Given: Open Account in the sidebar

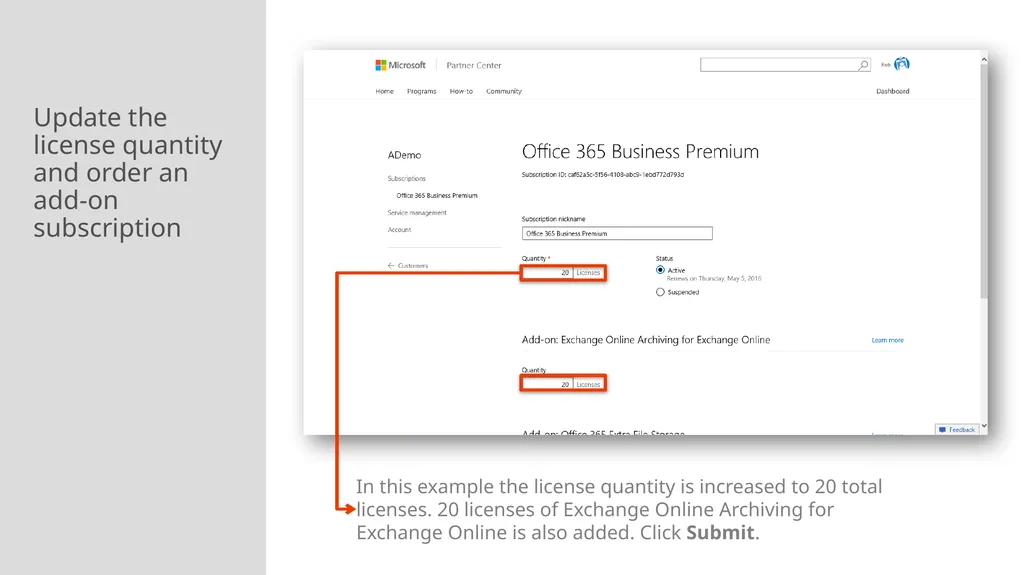Looking at the screenshot, I should 399,229.
